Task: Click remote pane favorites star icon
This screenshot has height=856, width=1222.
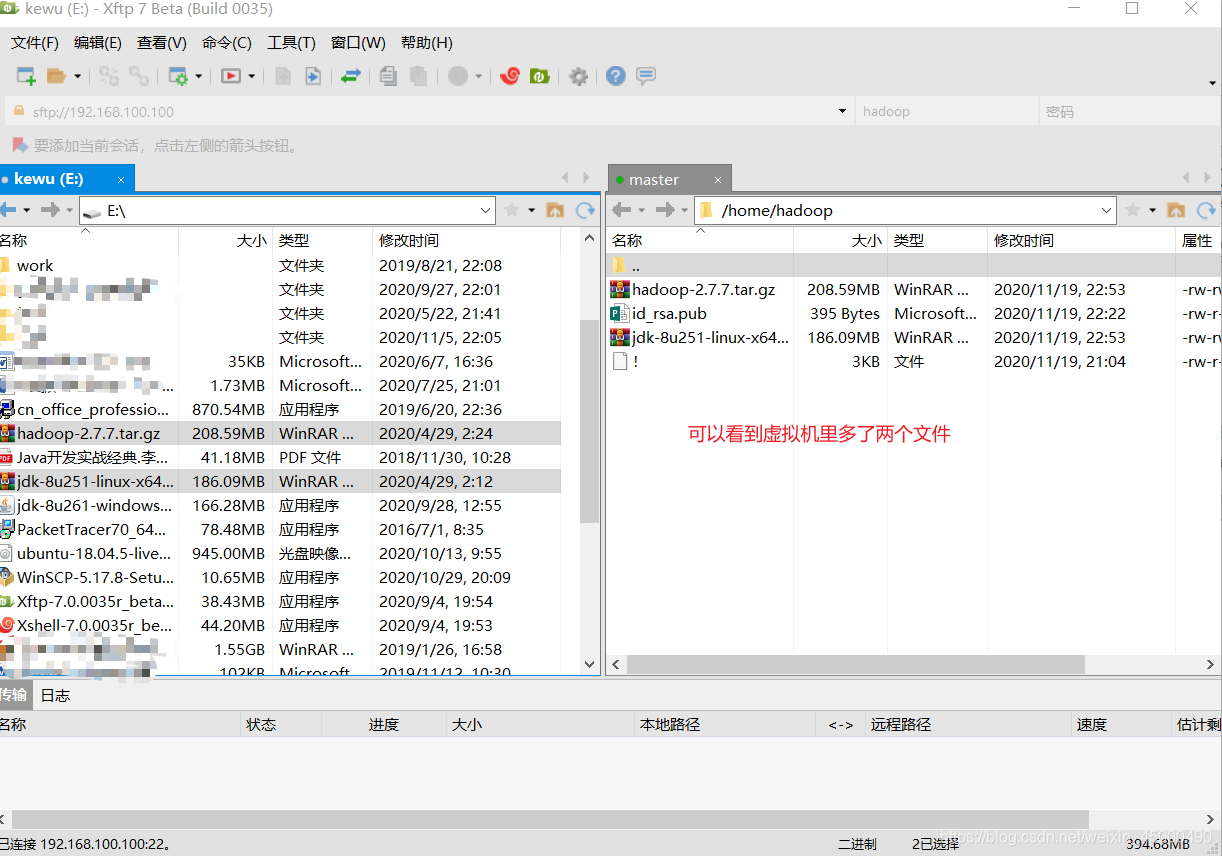Action: pos(1133,210)
